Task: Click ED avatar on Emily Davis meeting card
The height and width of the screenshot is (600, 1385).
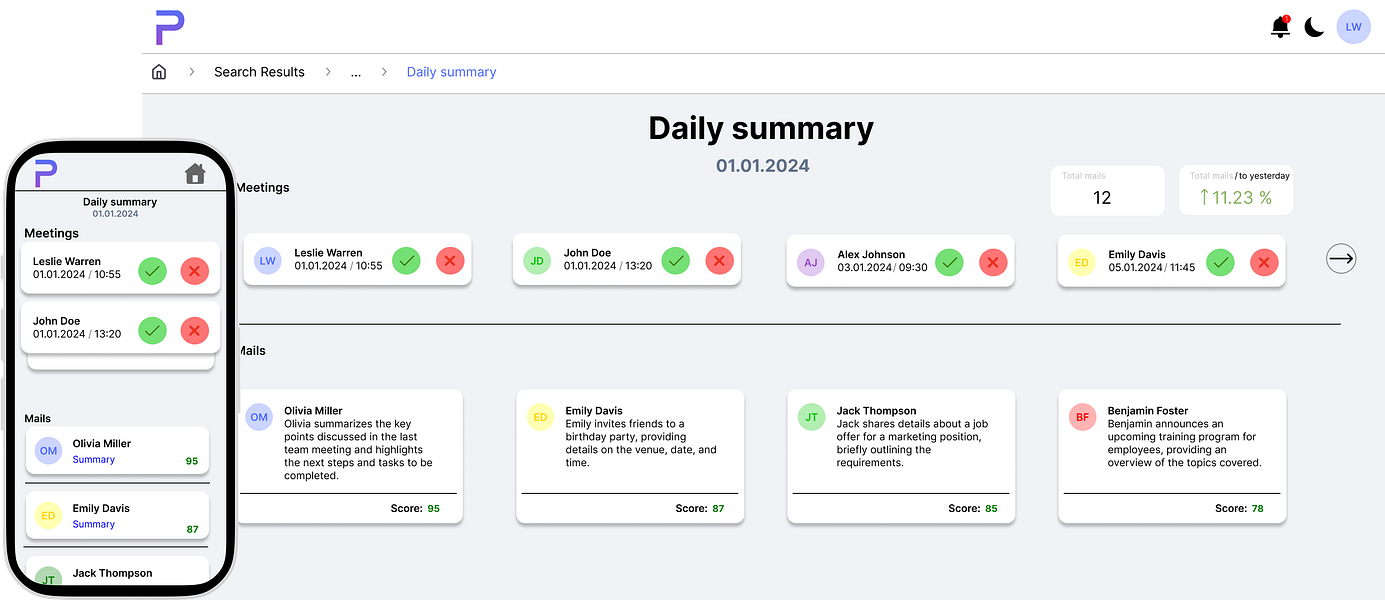Action: tap(1081, 263)
